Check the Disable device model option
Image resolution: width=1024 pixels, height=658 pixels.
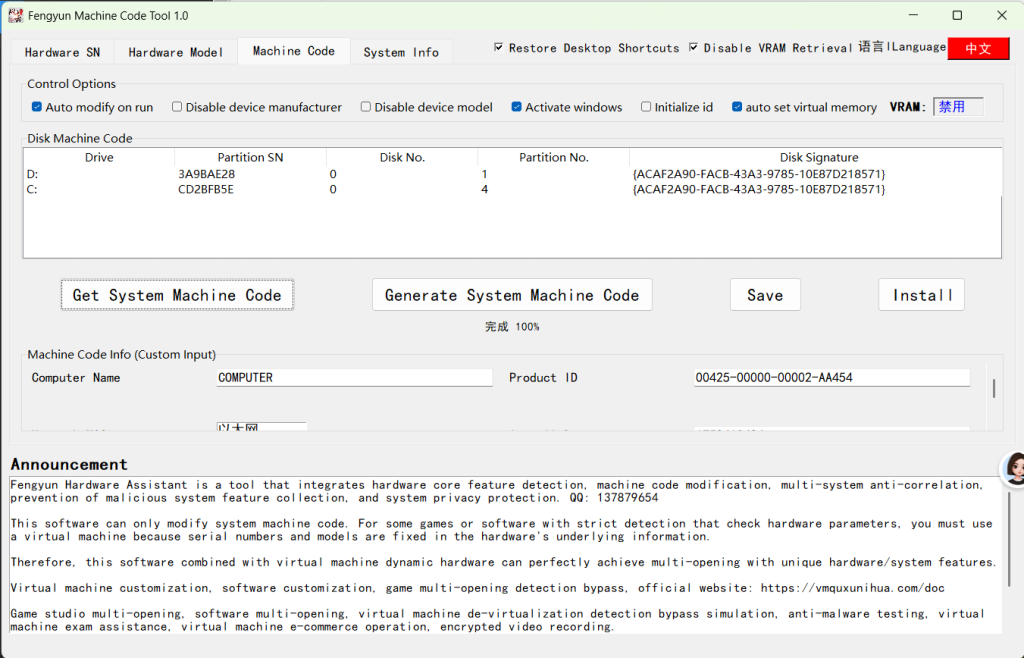pos(366,107)
